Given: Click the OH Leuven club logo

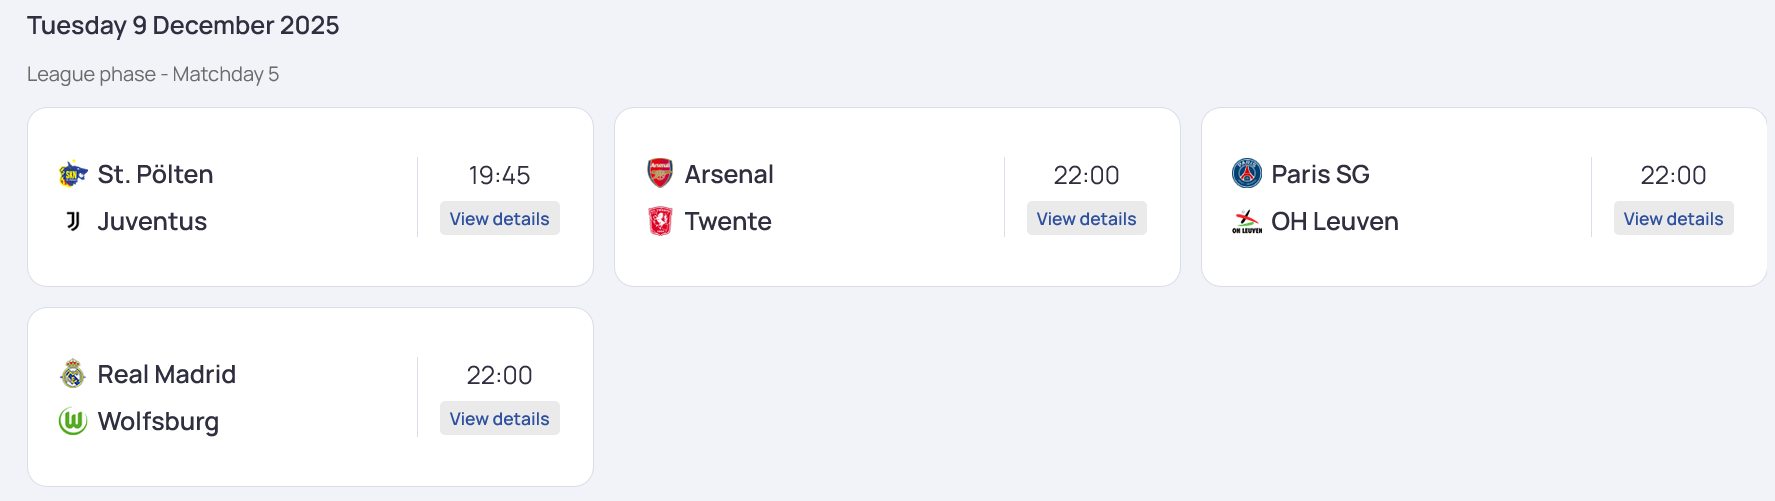Looking at the screenshot, I should (x=1247, y=221).
